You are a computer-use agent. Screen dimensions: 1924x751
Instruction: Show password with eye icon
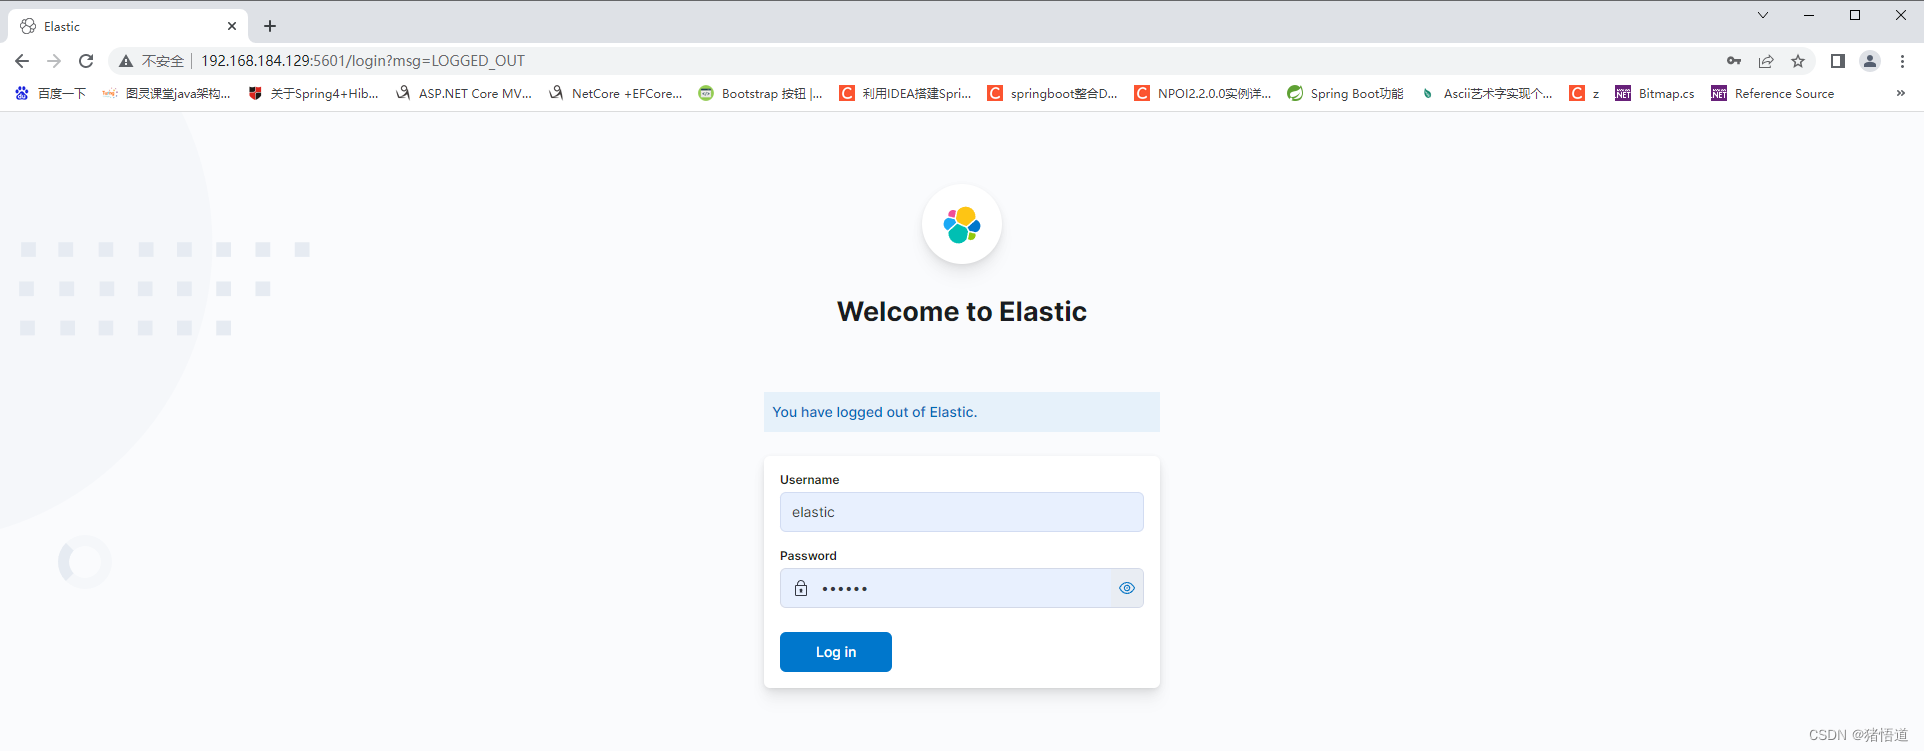coord(1127,588)
